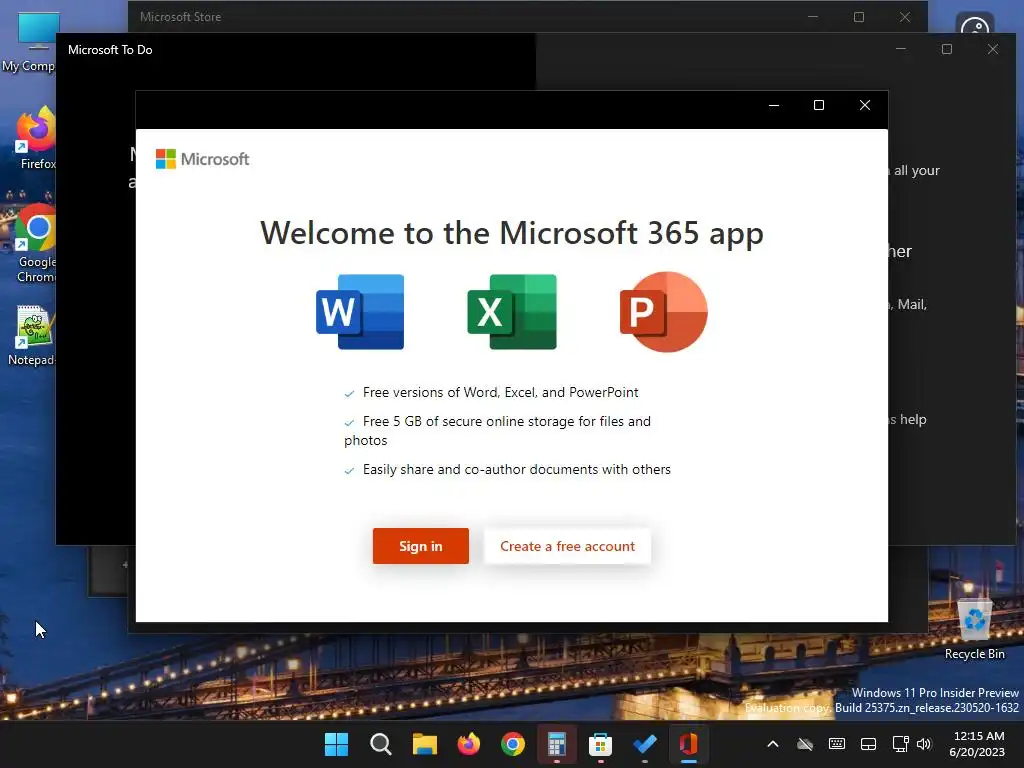The image size is (1024, 768).
Task: Launch Google Chrome from the taskbar
Action: [513, 744]
